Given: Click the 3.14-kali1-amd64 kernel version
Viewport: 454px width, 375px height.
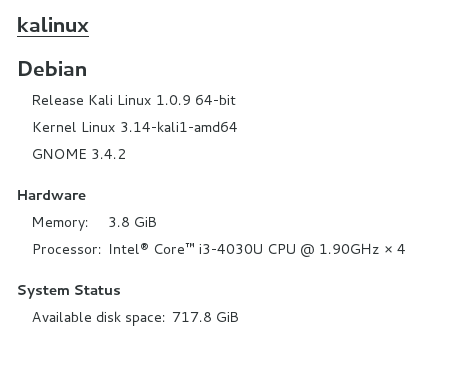Looking at the screenshot, I should pyautogui.click(x=179, y=127).
